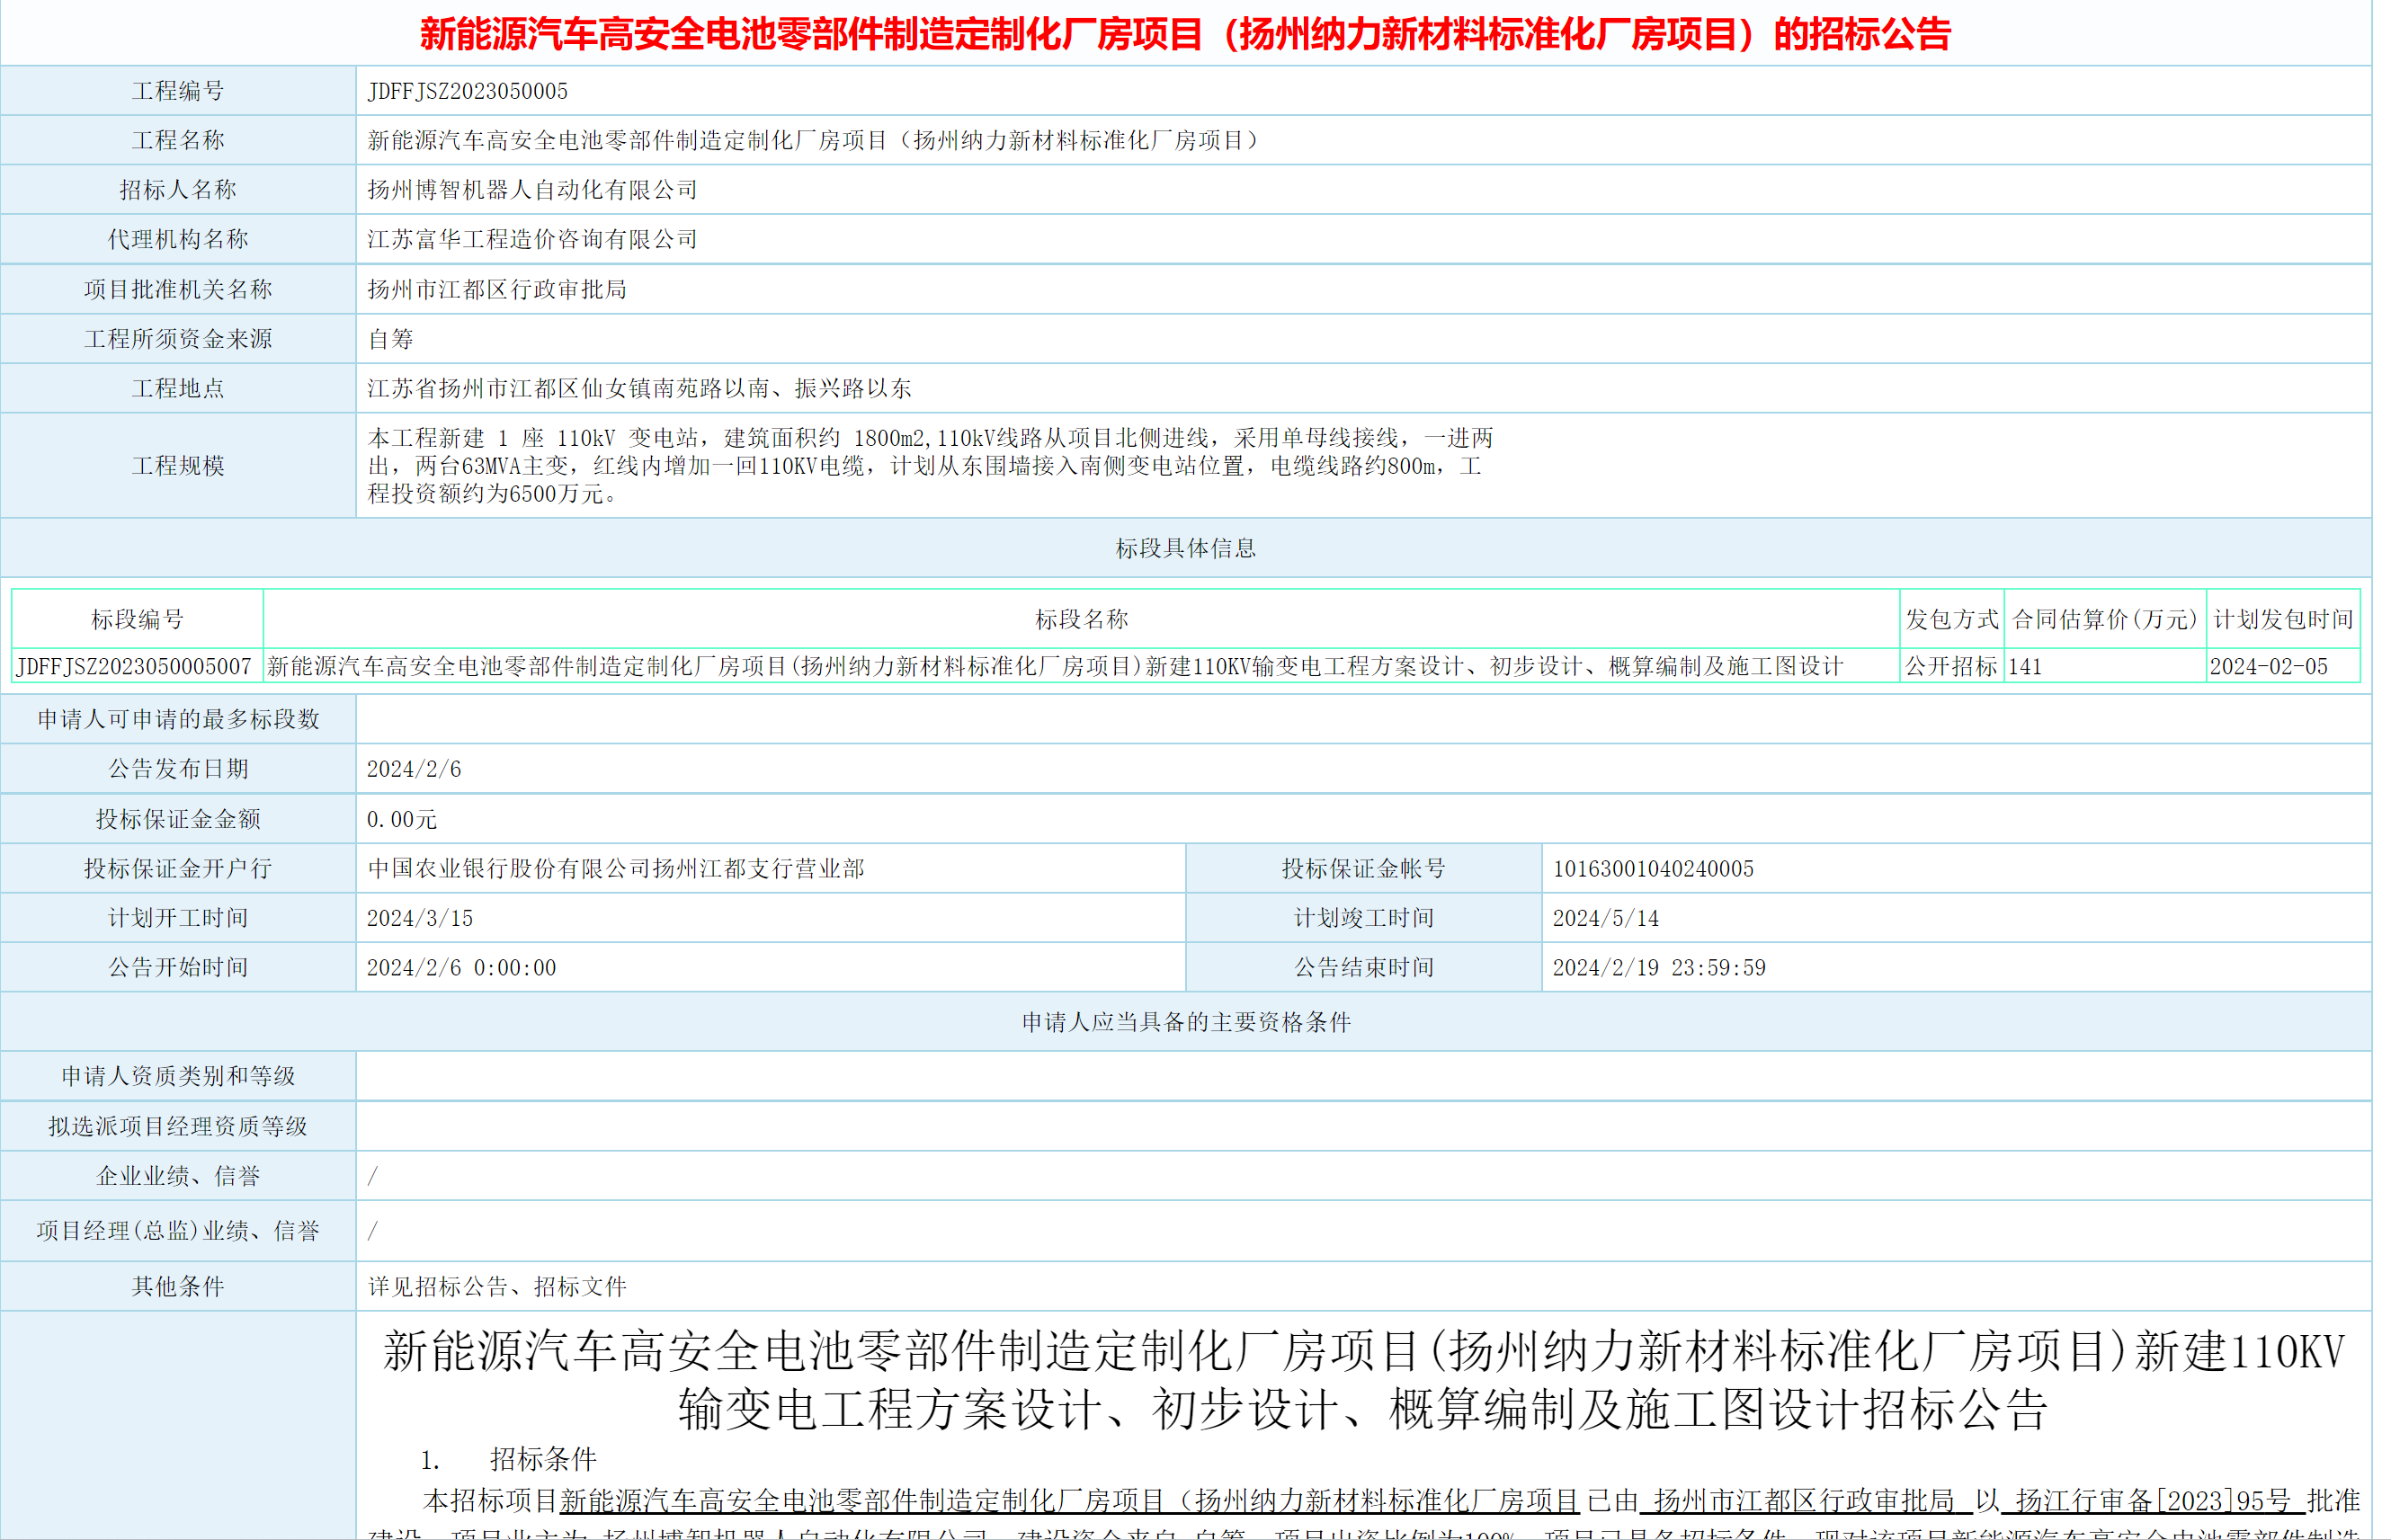Click the 工程名称 row label
This screenshot has height=1540, width=2391.
[x=178, y=140]
